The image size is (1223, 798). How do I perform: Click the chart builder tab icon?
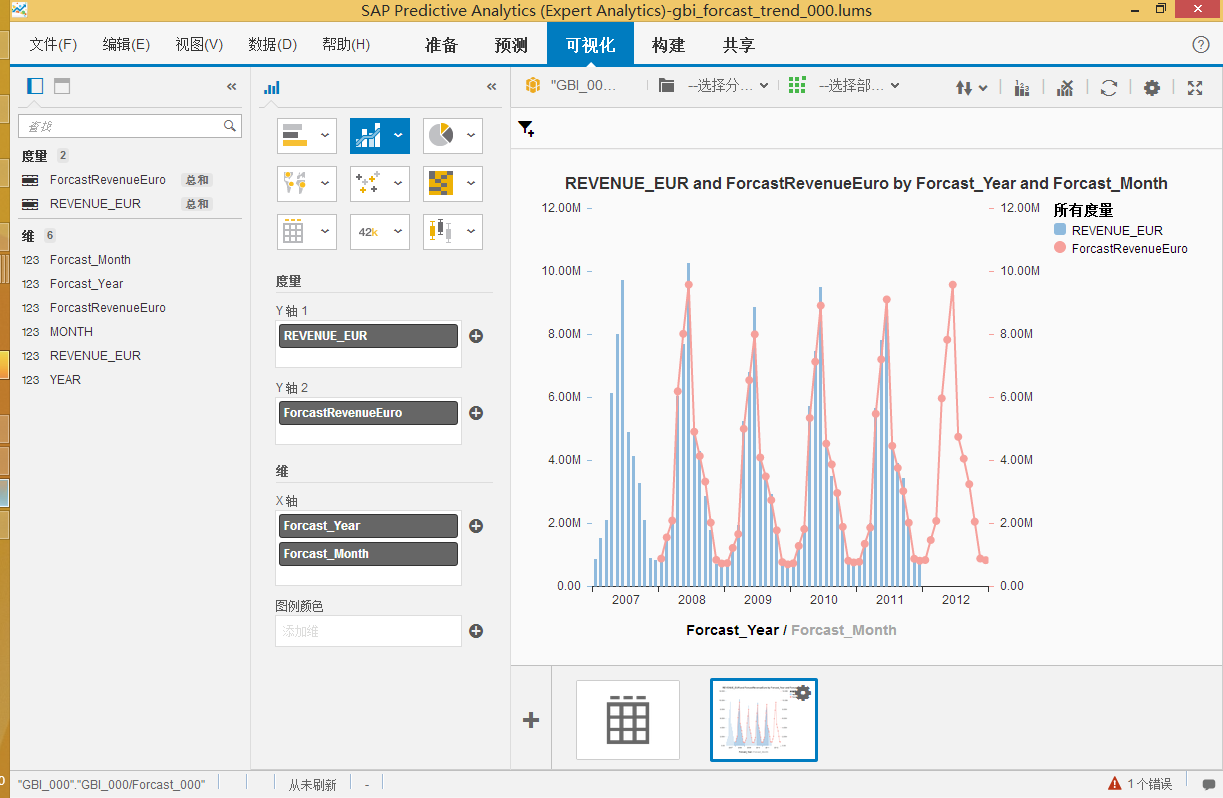point(271,87)
